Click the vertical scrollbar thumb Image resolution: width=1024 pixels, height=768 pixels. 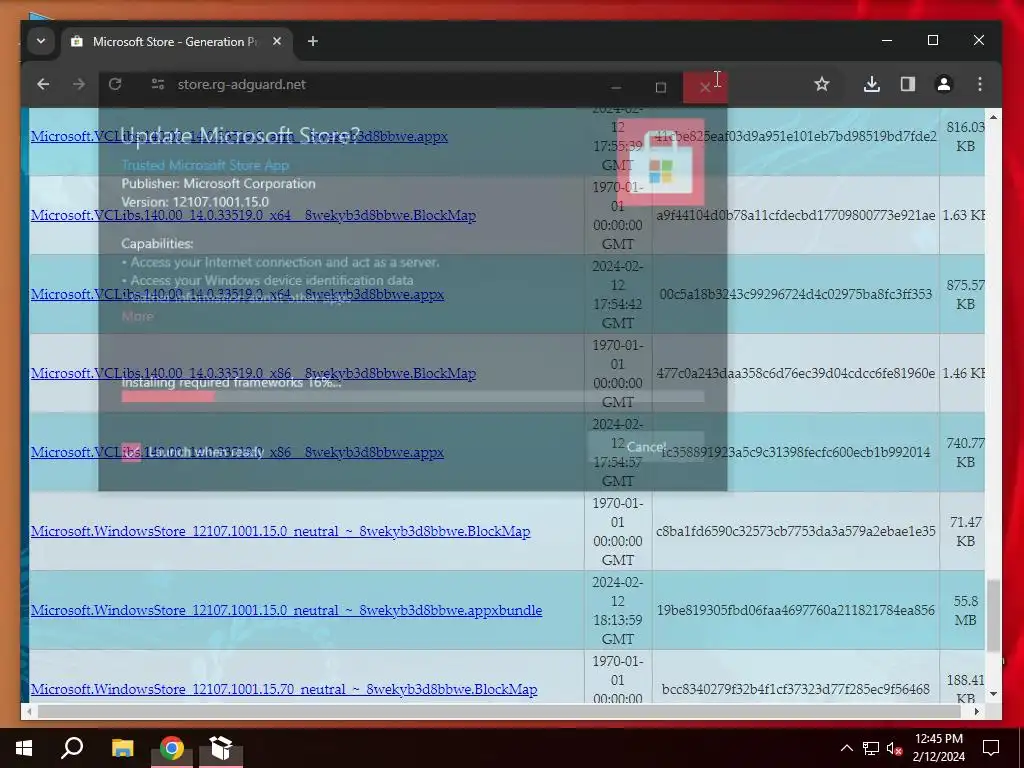(993, 615)
